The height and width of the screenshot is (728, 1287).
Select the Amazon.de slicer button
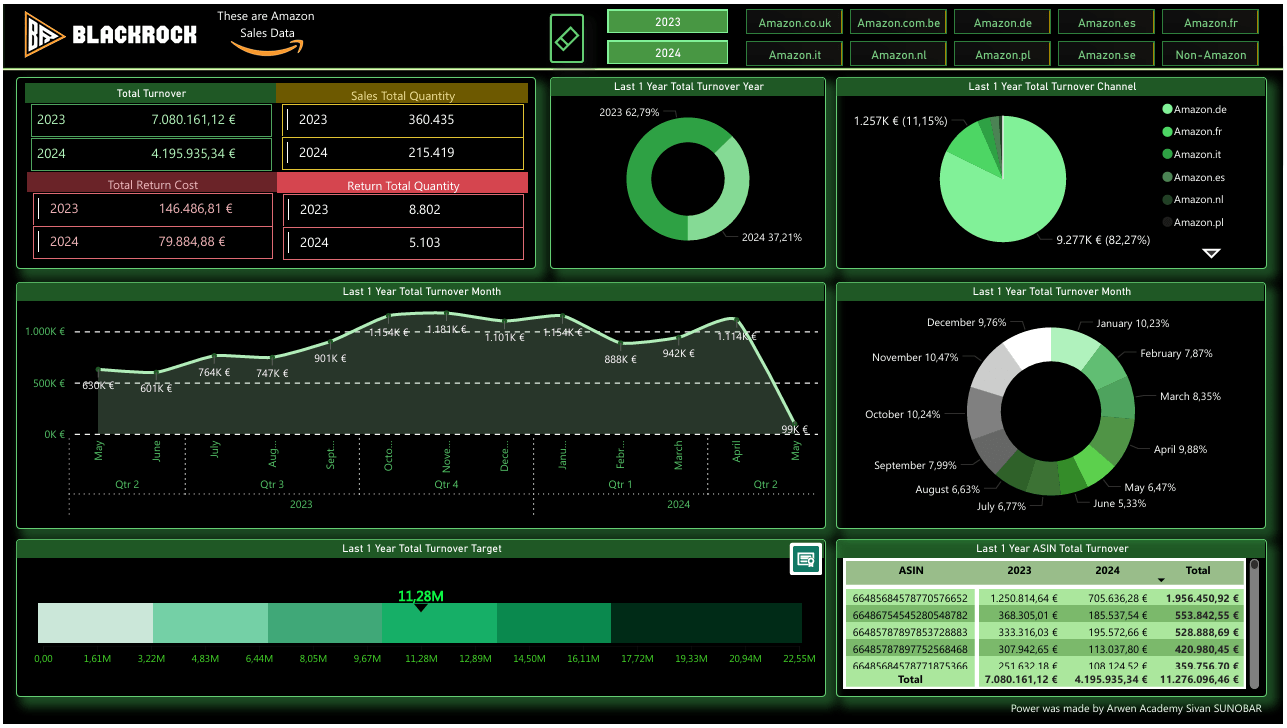[1003, 23]
